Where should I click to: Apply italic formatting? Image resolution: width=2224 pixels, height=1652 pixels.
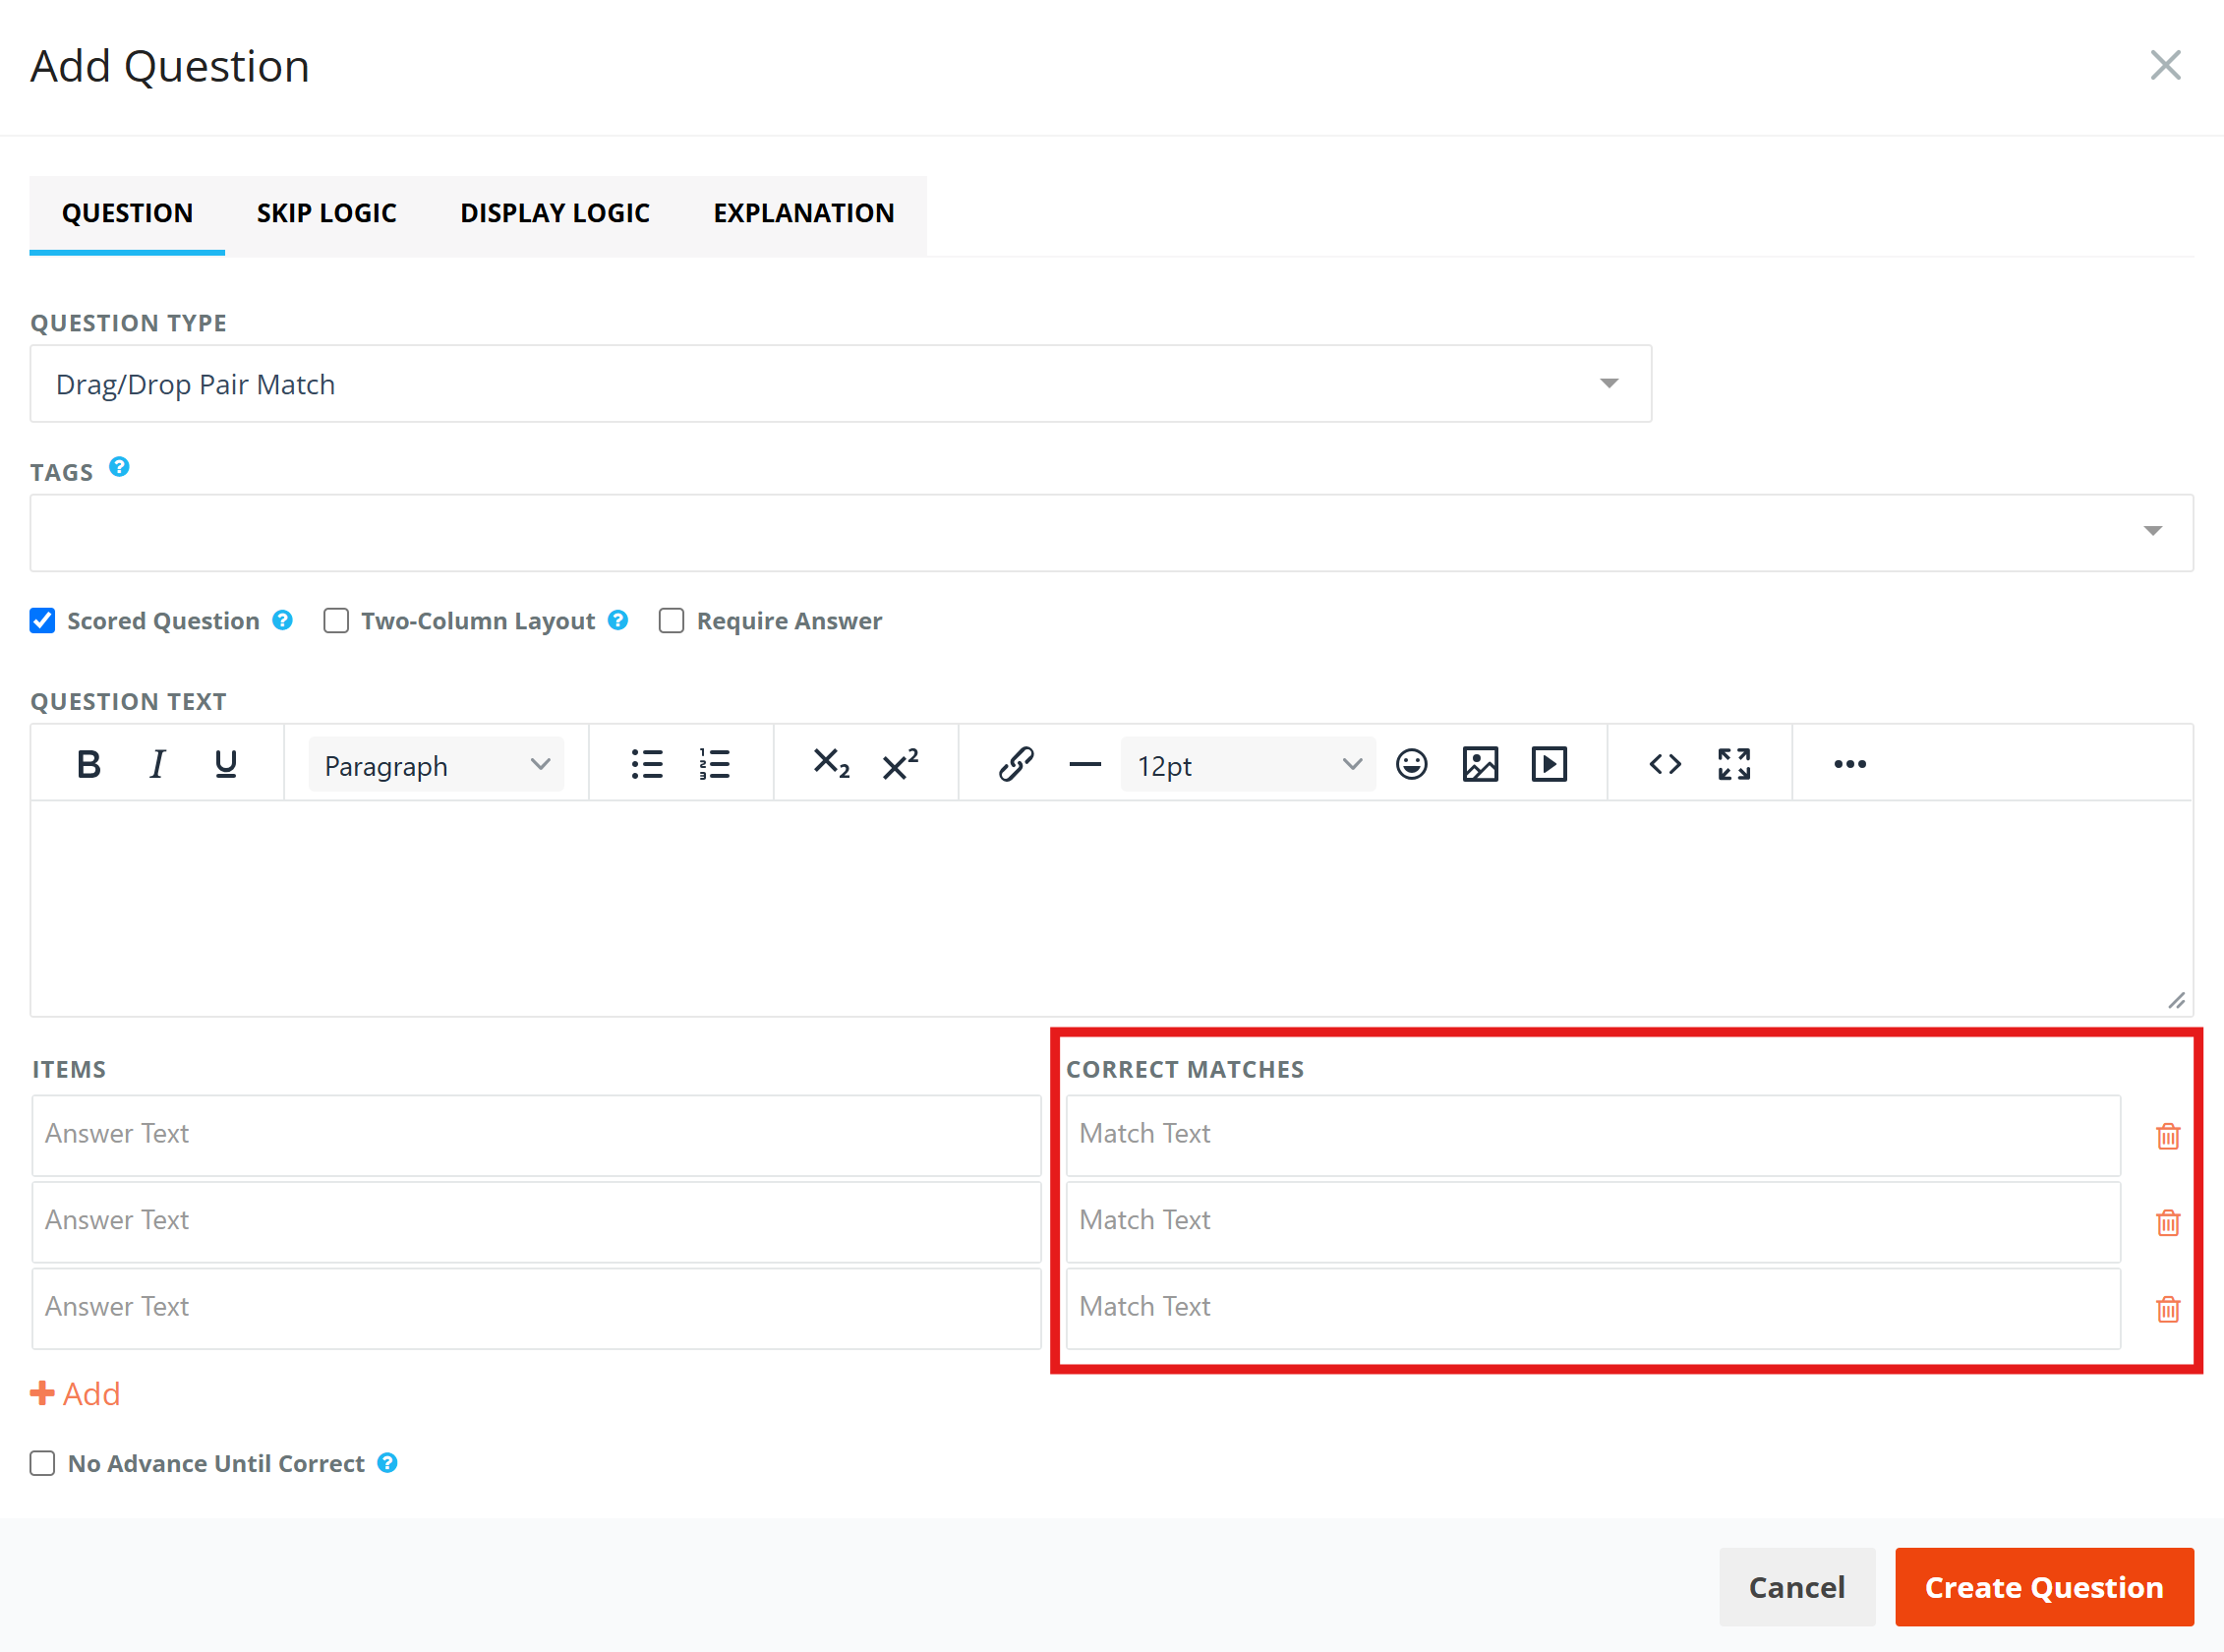pos(157,765)
